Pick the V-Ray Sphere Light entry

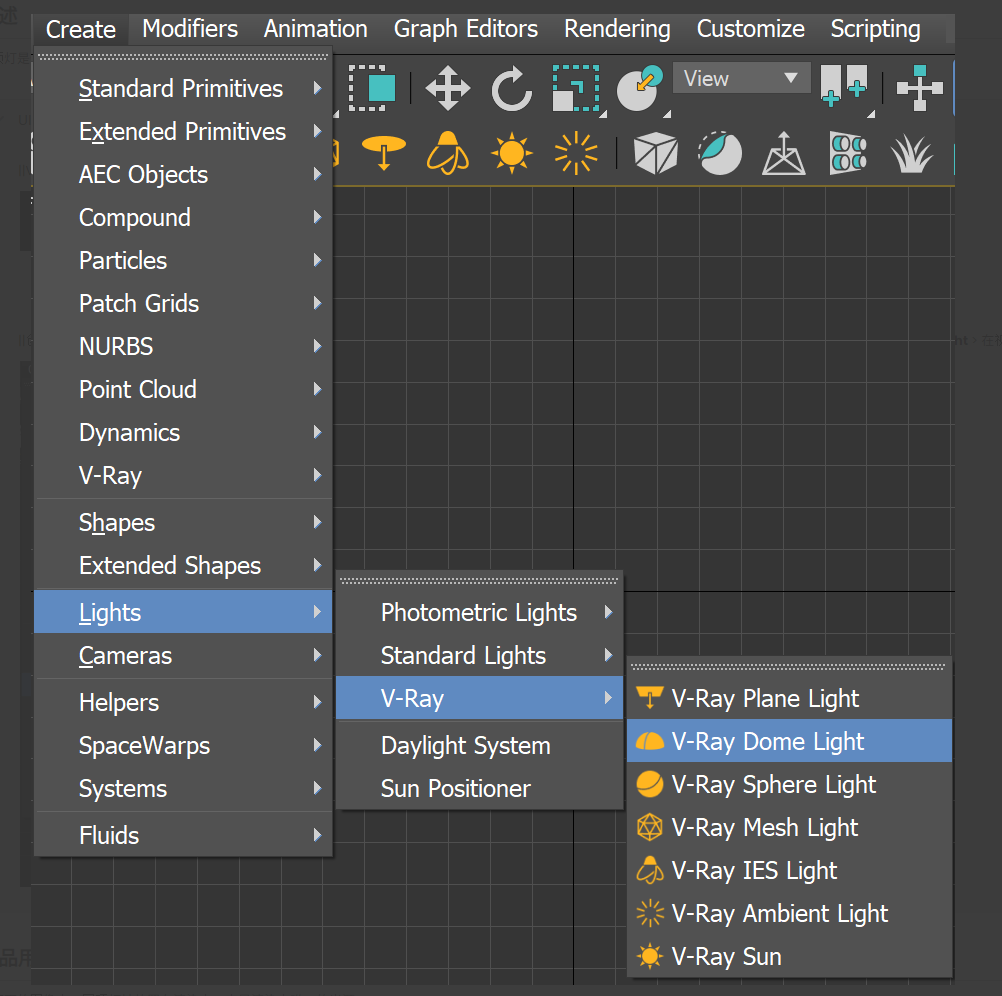pos(789,784)
